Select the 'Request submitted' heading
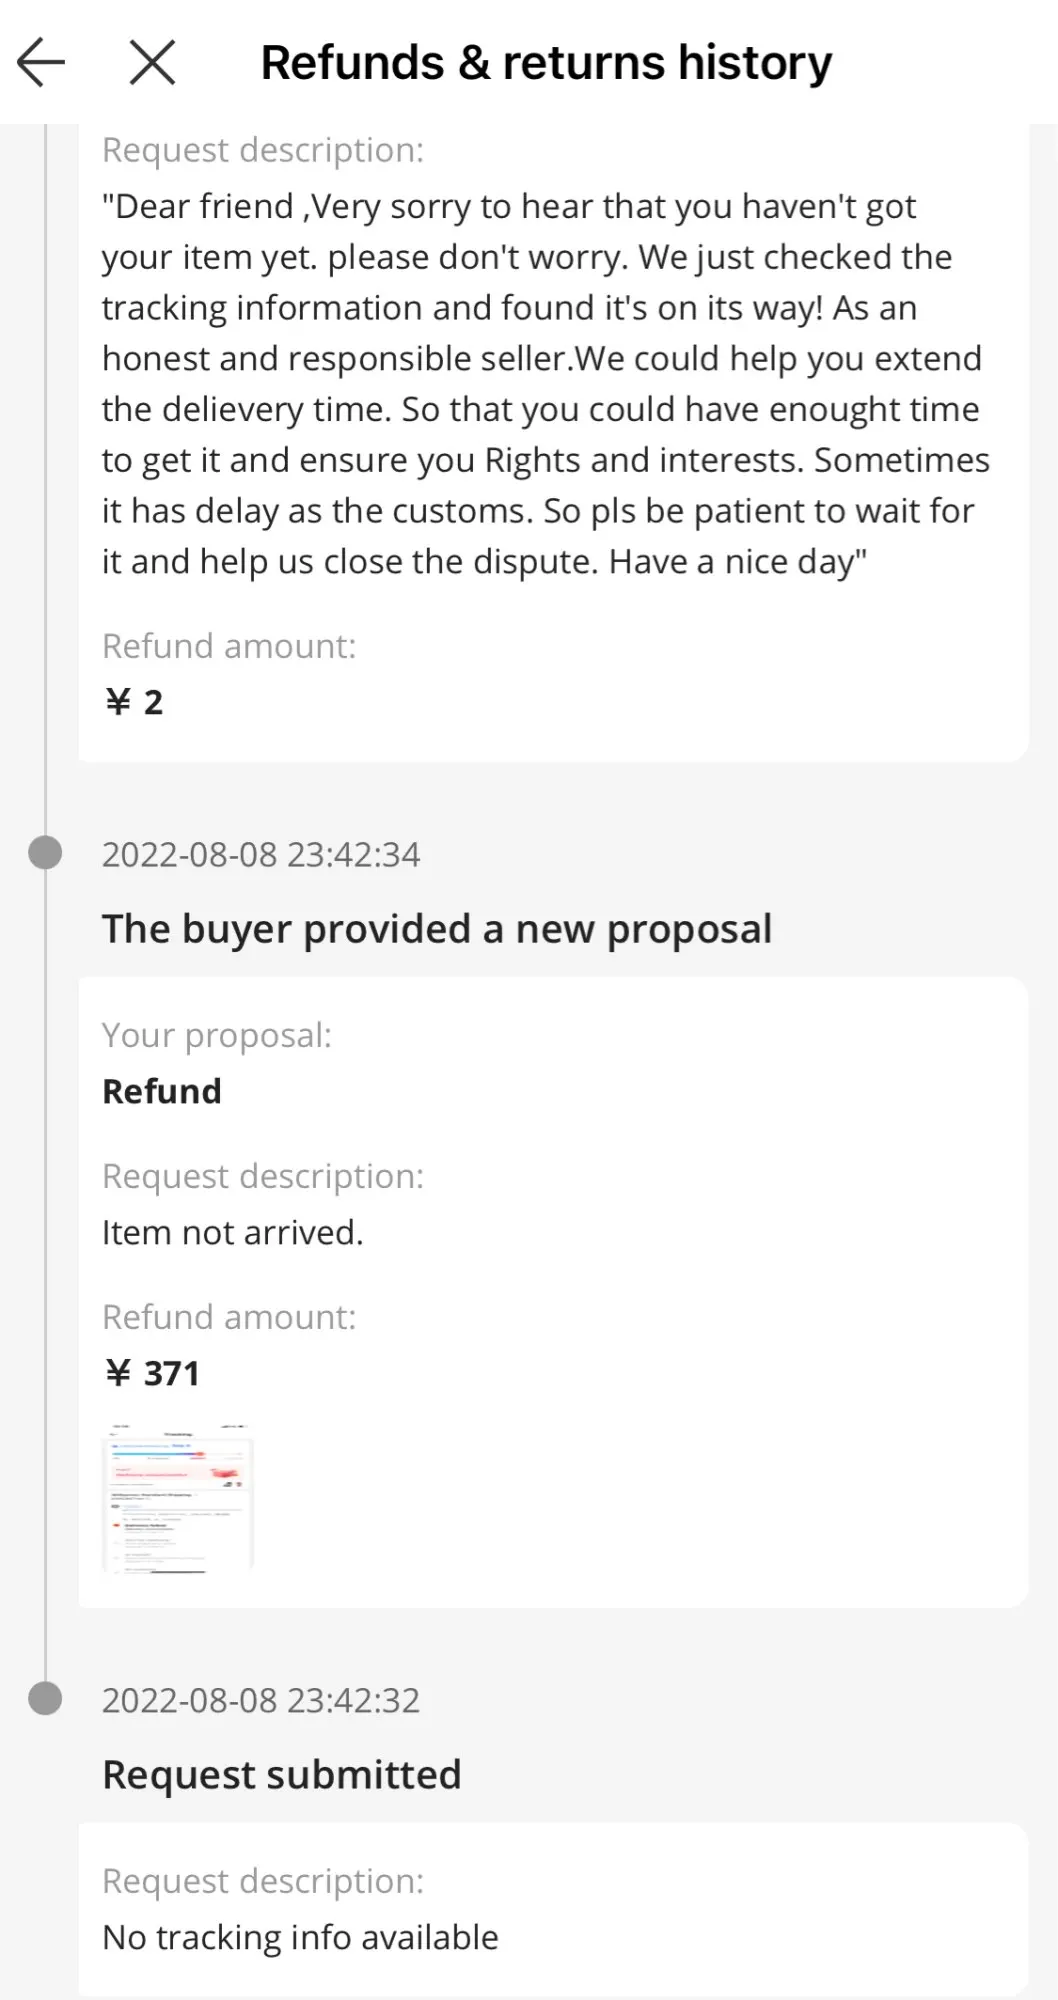Viewport: 1058px width, 2000px height. tap(282, 1775)
